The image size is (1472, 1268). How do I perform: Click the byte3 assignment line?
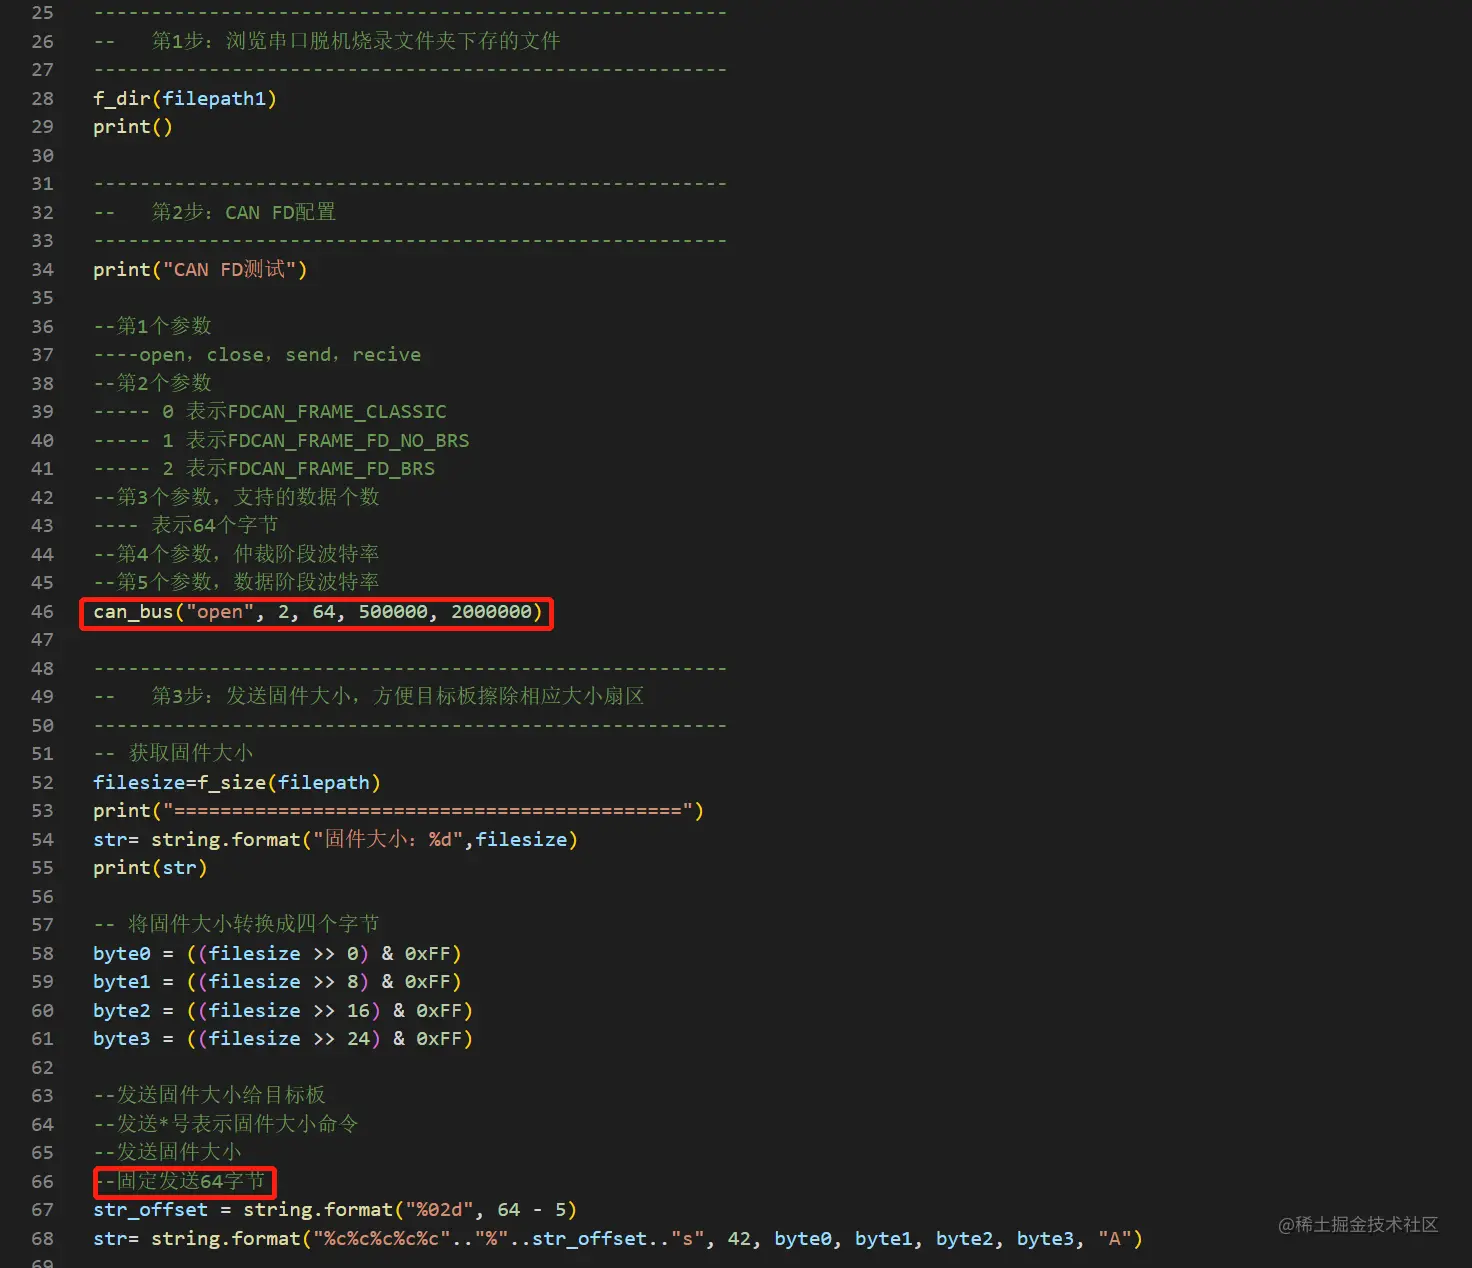pos(283,1038)
